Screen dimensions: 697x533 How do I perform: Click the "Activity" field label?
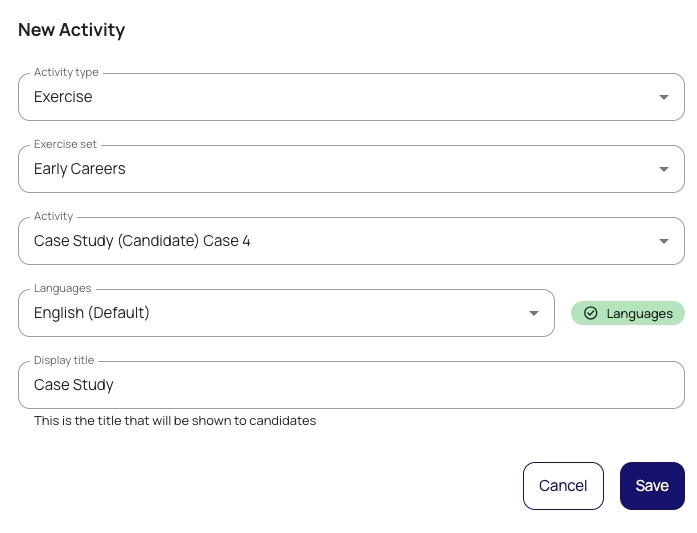click(54, 217)
